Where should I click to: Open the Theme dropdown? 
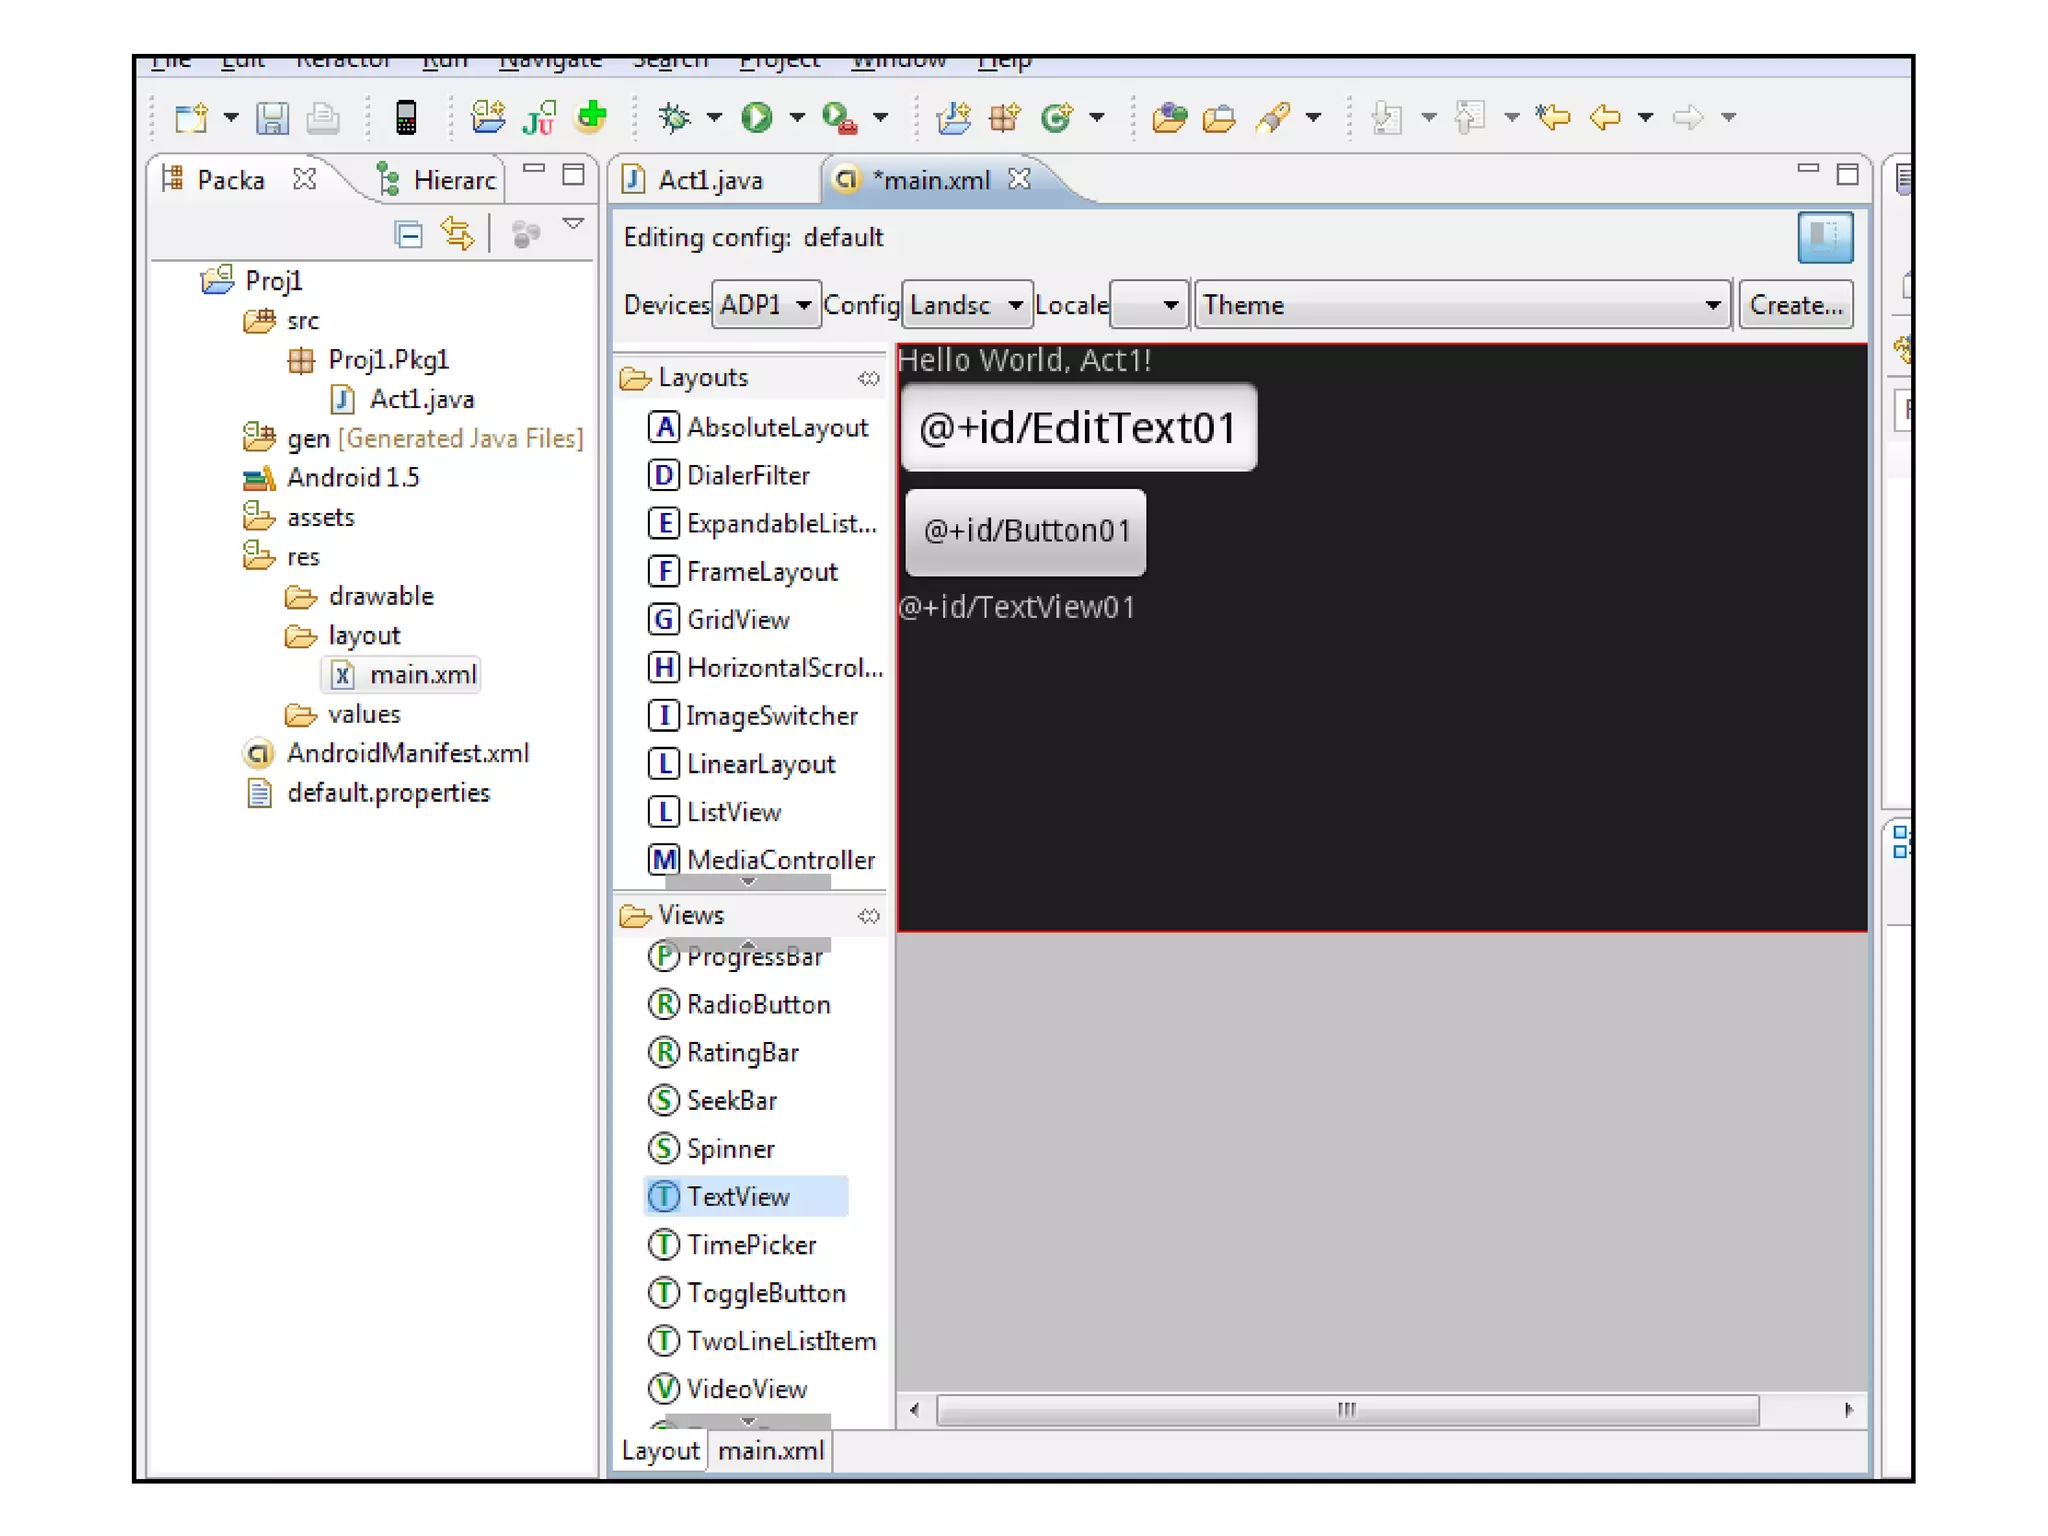pyautogui.click(x=1462, y=305)
